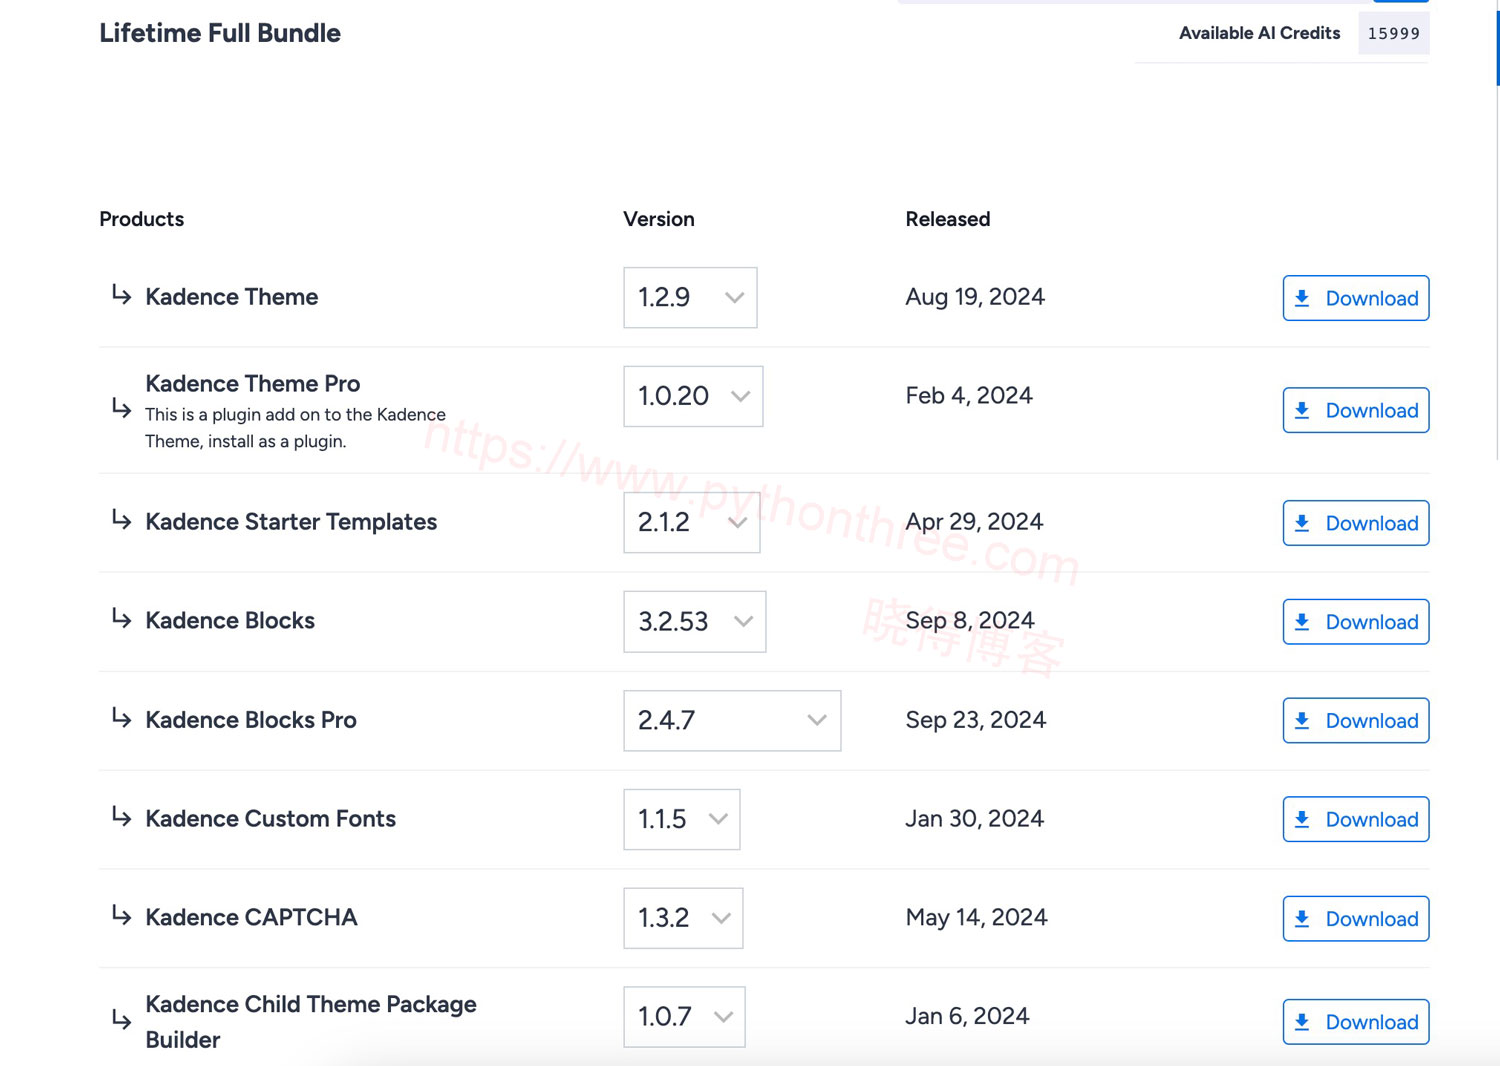
Task: Download Kadence Starter Templates
Action: [1356, 523]
